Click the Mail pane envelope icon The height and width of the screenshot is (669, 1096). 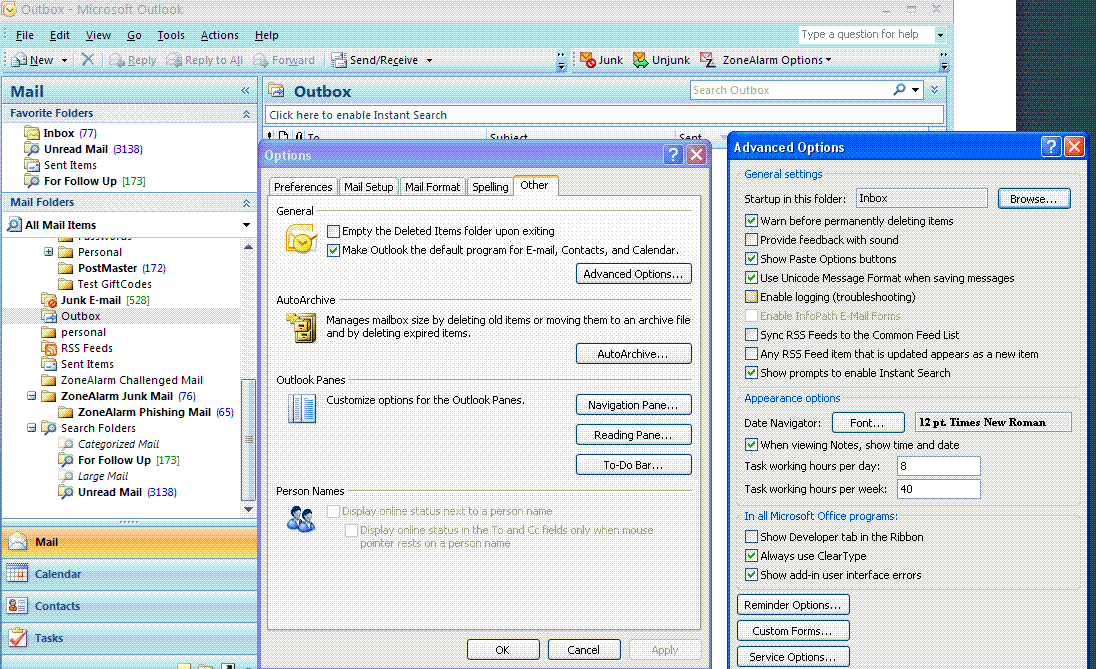pyautogui.click(x=17, y=542)
